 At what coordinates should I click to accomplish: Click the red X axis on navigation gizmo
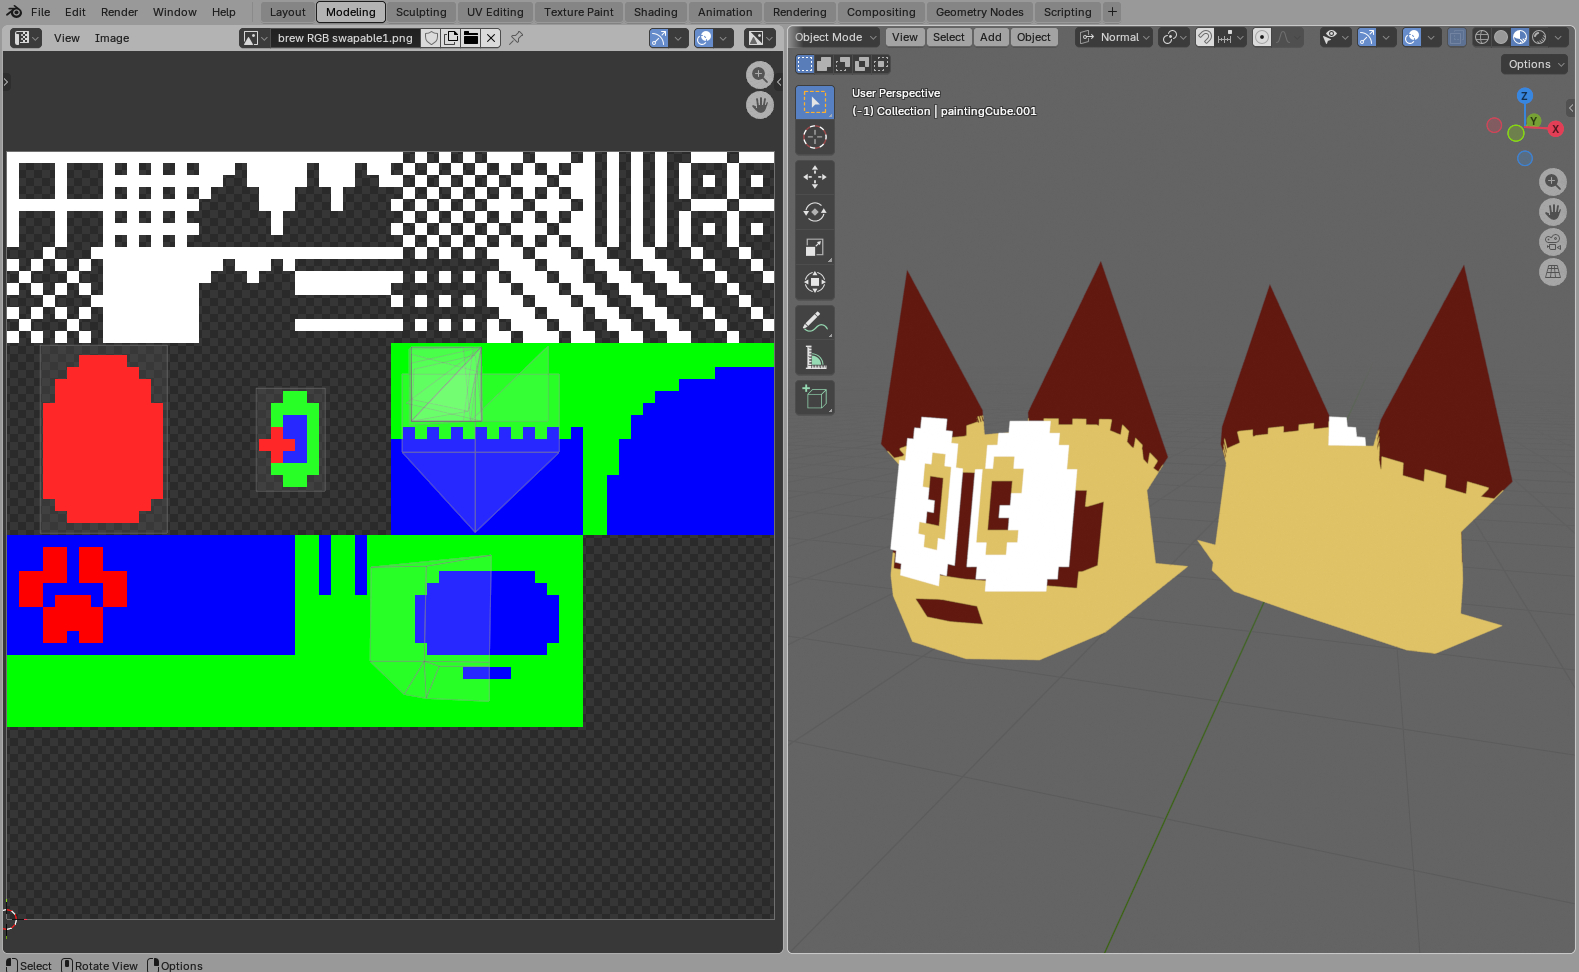point(1555,129)
